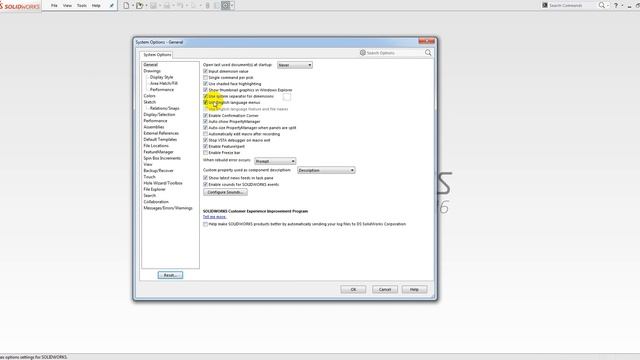Screen dimensions: 640x360
Task: Toggle Show latest news feeds in task pane
Action: (x=205, y=178)
